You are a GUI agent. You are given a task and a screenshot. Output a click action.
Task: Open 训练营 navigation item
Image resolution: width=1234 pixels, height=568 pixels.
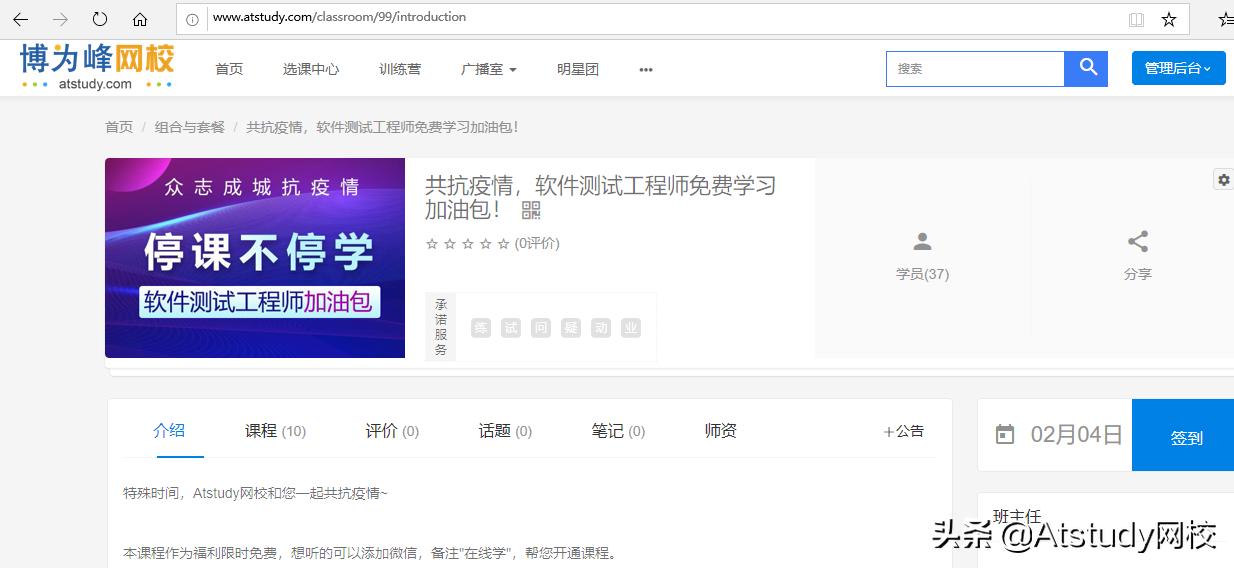400,69
